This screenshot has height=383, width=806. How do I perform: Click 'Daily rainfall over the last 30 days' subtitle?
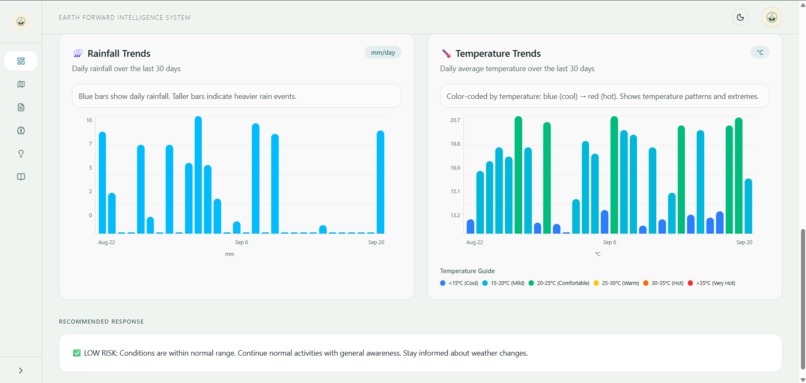tap(126, 68)
